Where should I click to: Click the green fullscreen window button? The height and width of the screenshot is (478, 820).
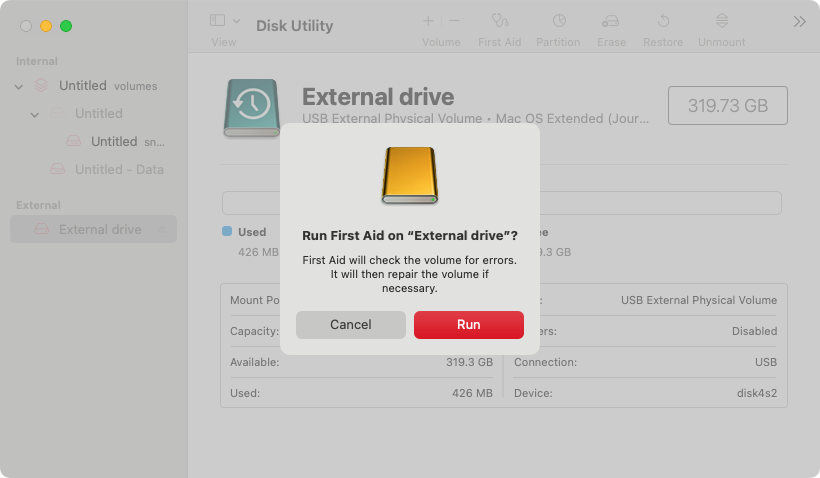coord(66,26)
